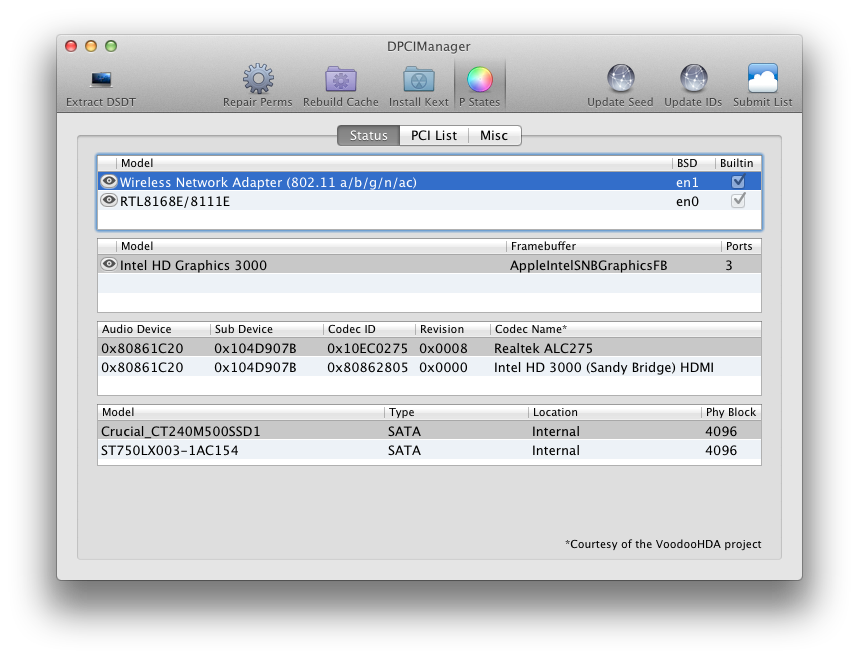Screen dimensions: 859x659
Task: Click the Update IDs globe icon
Action: [694, 80]
